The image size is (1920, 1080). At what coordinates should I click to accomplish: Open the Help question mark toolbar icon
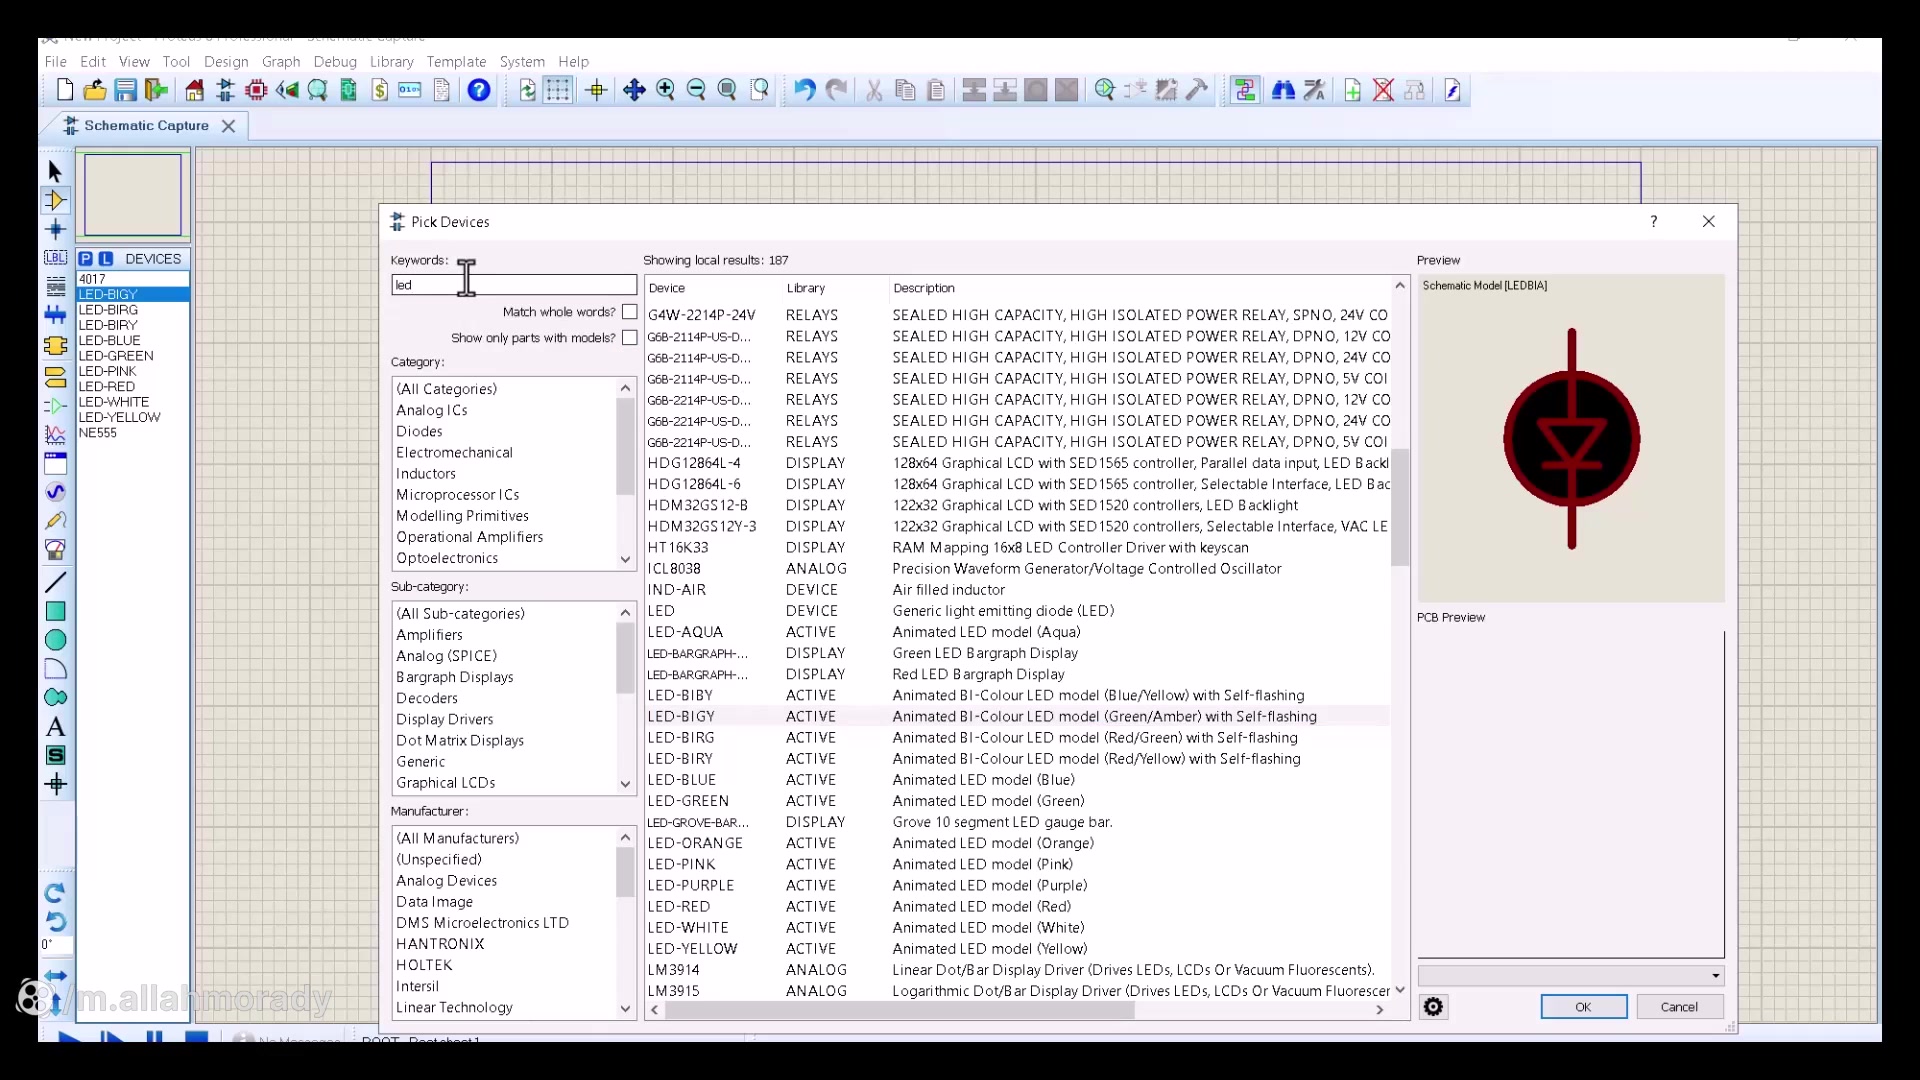point(479,91)
